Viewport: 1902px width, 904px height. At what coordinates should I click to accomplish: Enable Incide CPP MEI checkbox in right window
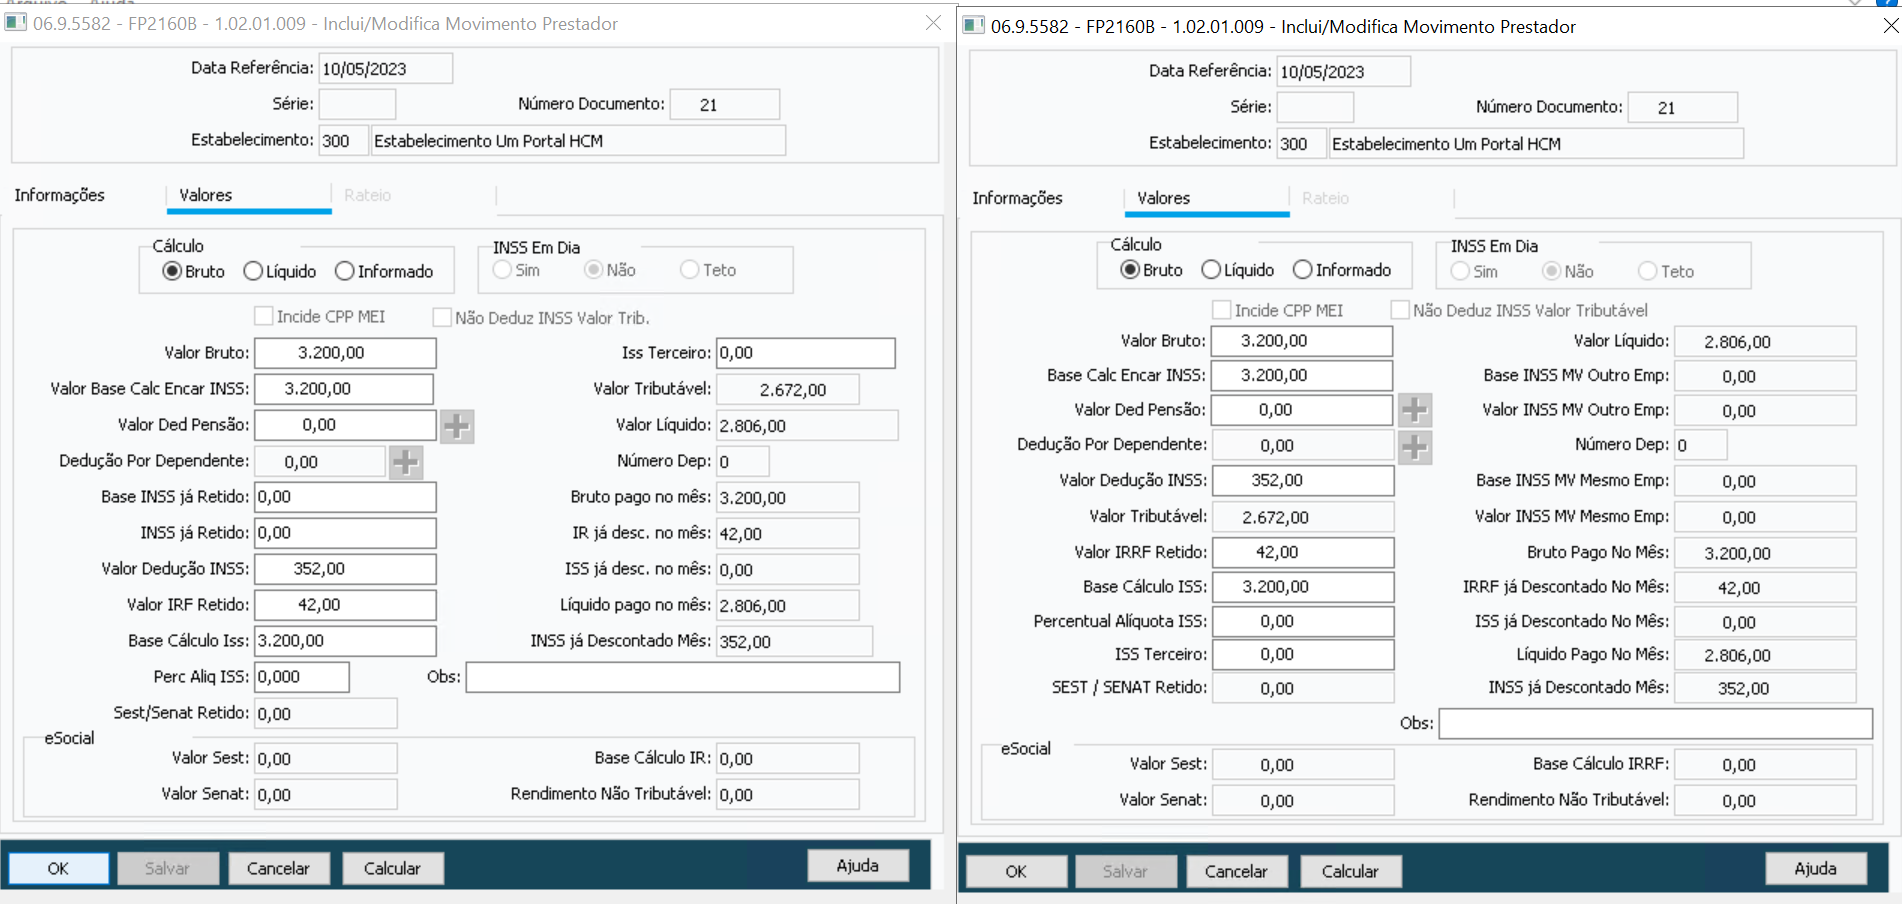tap(1222, 310)
